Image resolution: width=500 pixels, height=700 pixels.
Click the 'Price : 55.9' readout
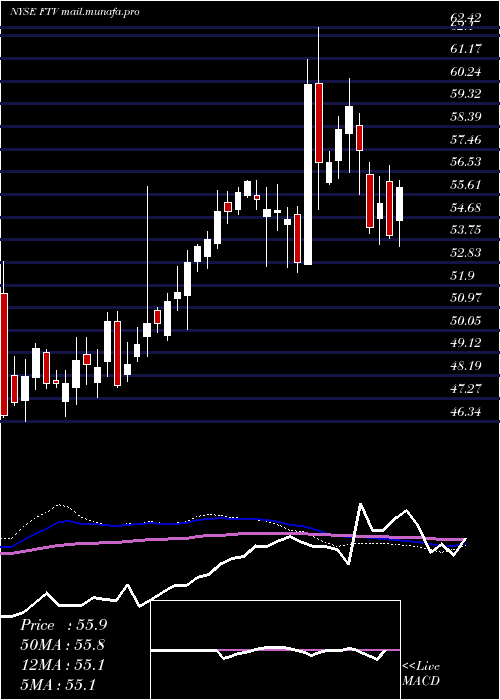click(63, 625)
